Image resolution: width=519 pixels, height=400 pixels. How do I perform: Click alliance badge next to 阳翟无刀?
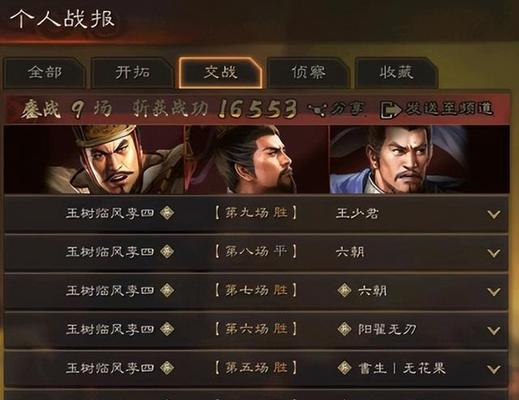click(344, 329)
